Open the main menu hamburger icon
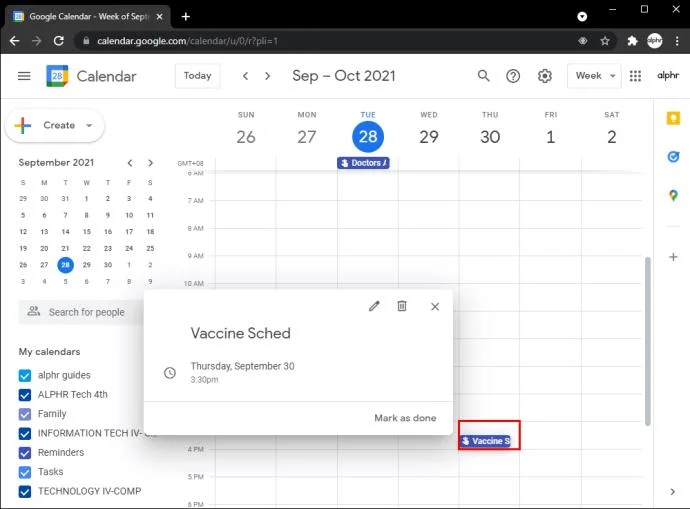 tap(24, 76)
